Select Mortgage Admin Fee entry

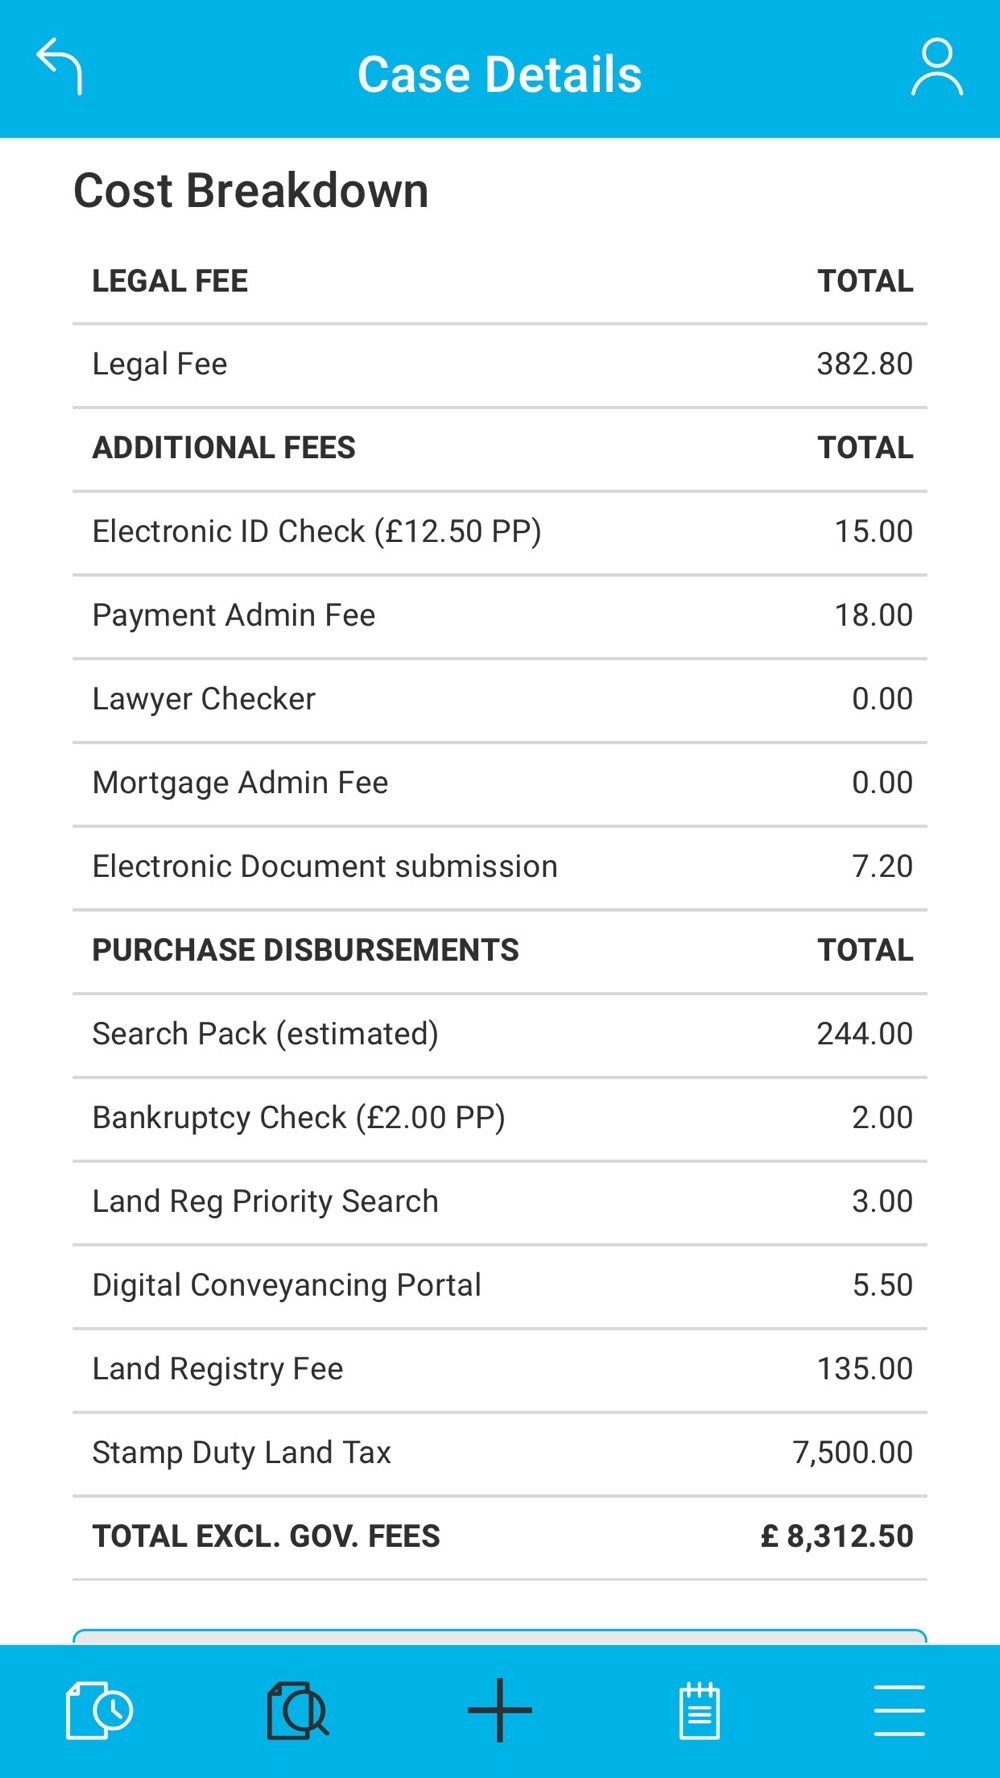[500, 784]
